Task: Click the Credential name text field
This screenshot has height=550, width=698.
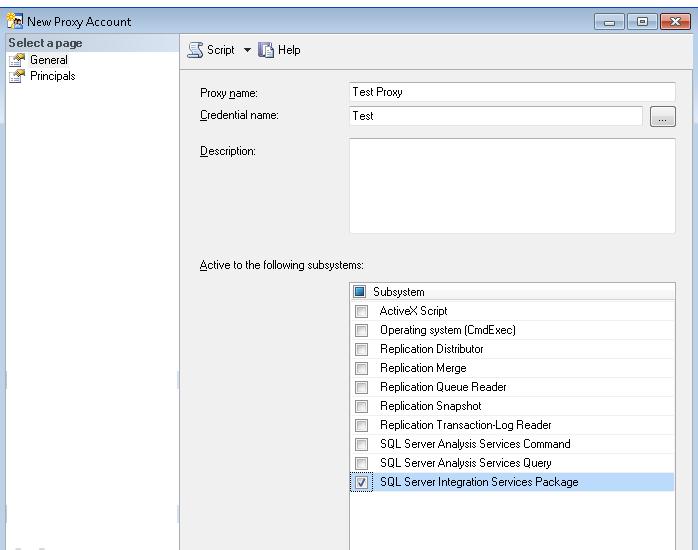Action: tap(494, 116)
